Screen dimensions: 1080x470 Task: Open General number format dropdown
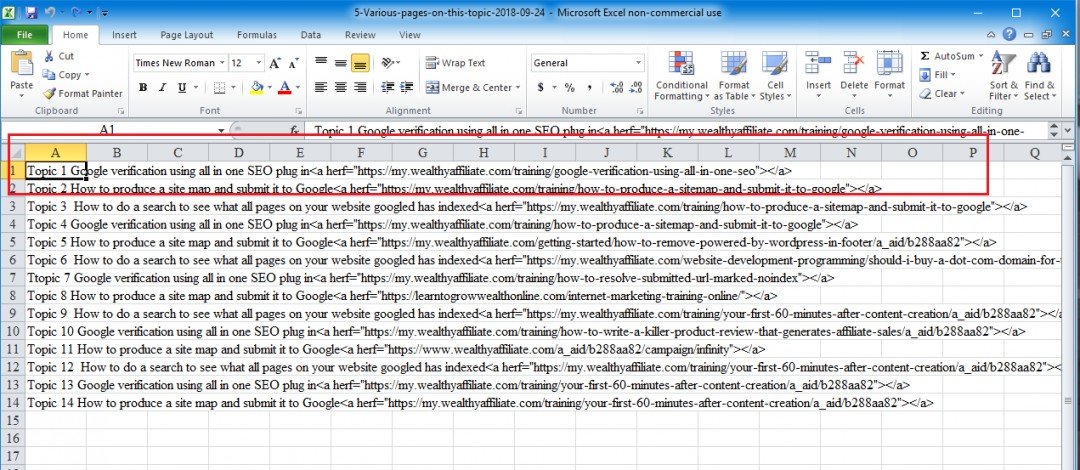tap(638, 63)
